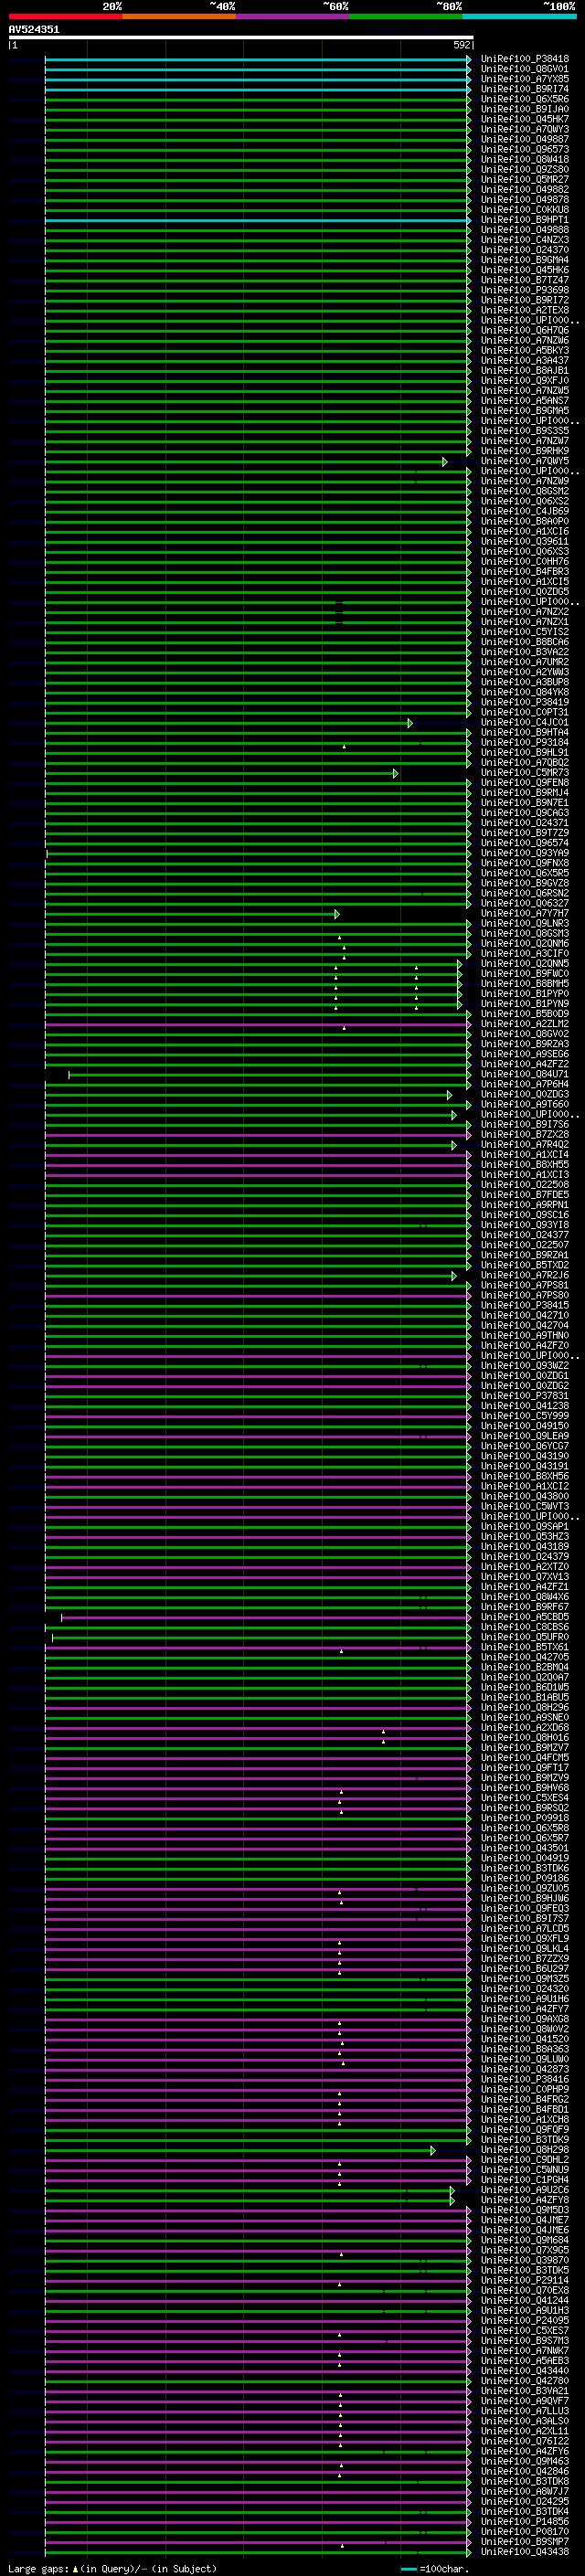Select hit label UniRef100_C5MR73

click(525, 772)
